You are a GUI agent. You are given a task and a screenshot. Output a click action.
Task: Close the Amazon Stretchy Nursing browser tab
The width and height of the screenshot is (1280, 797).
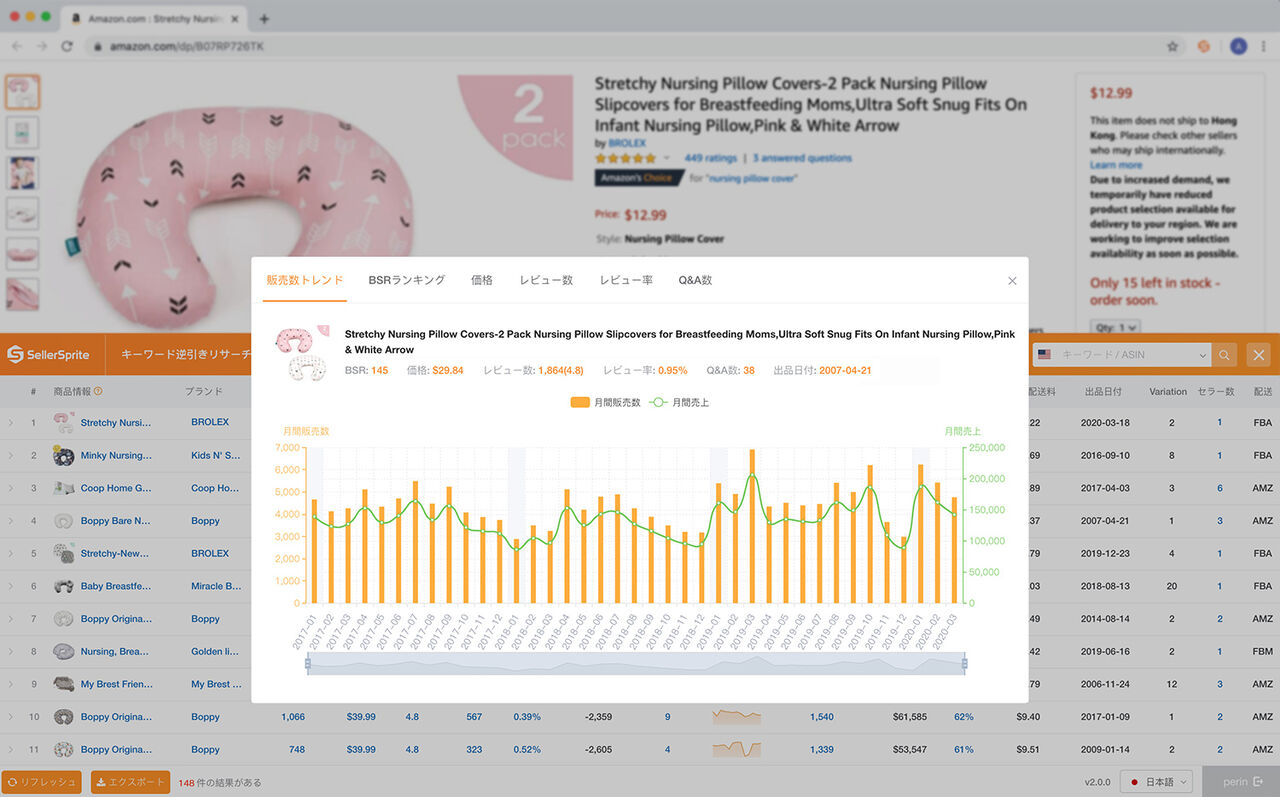tap(237, 18)
